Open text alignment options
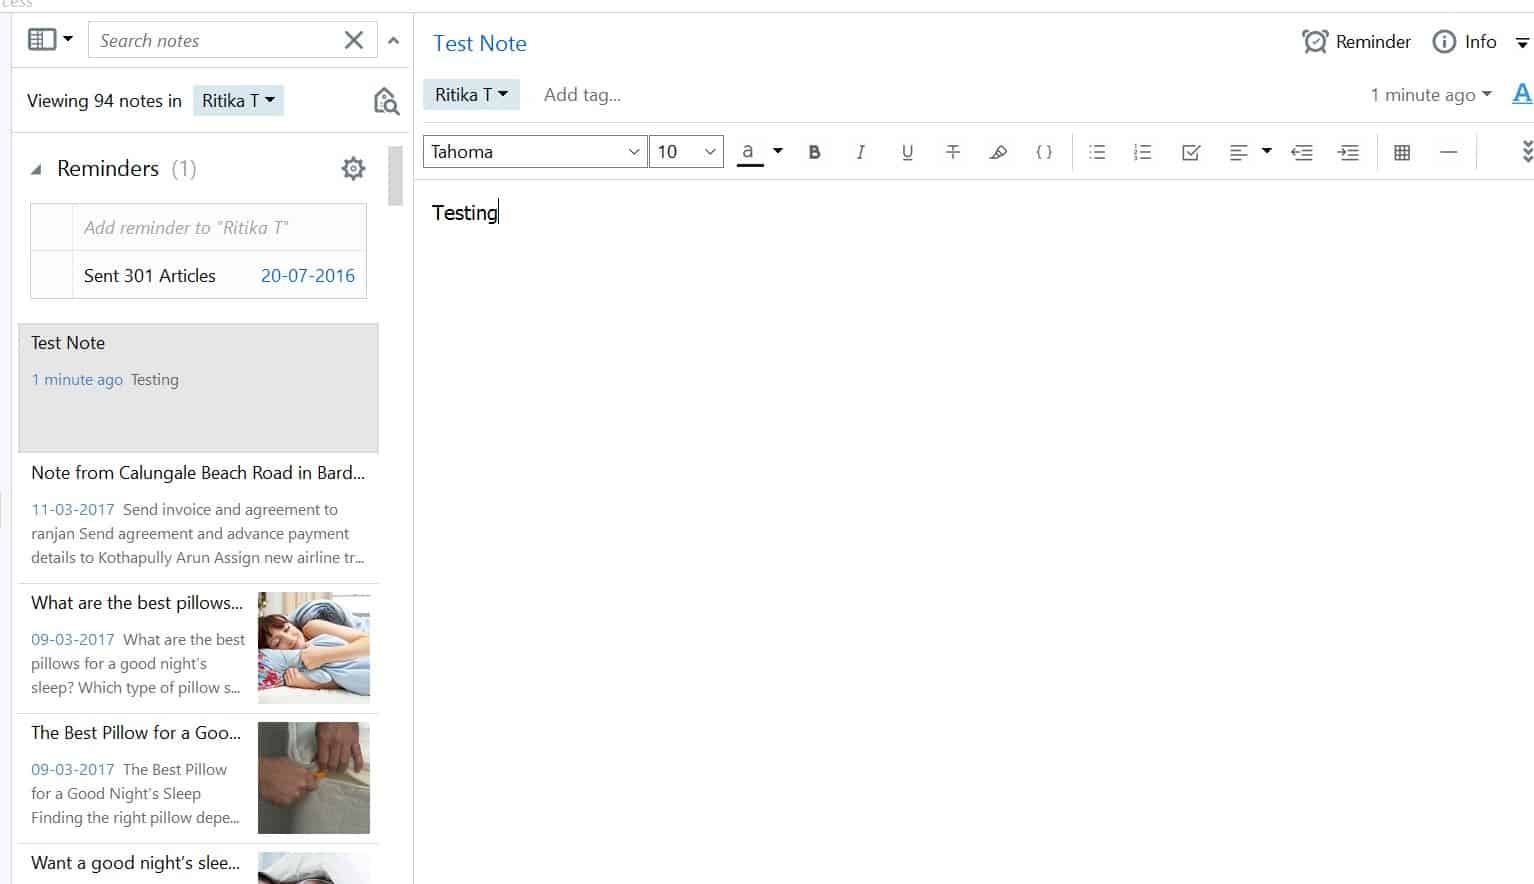This screenshot has width=1534, height=884. click(x=1238, y=152)
